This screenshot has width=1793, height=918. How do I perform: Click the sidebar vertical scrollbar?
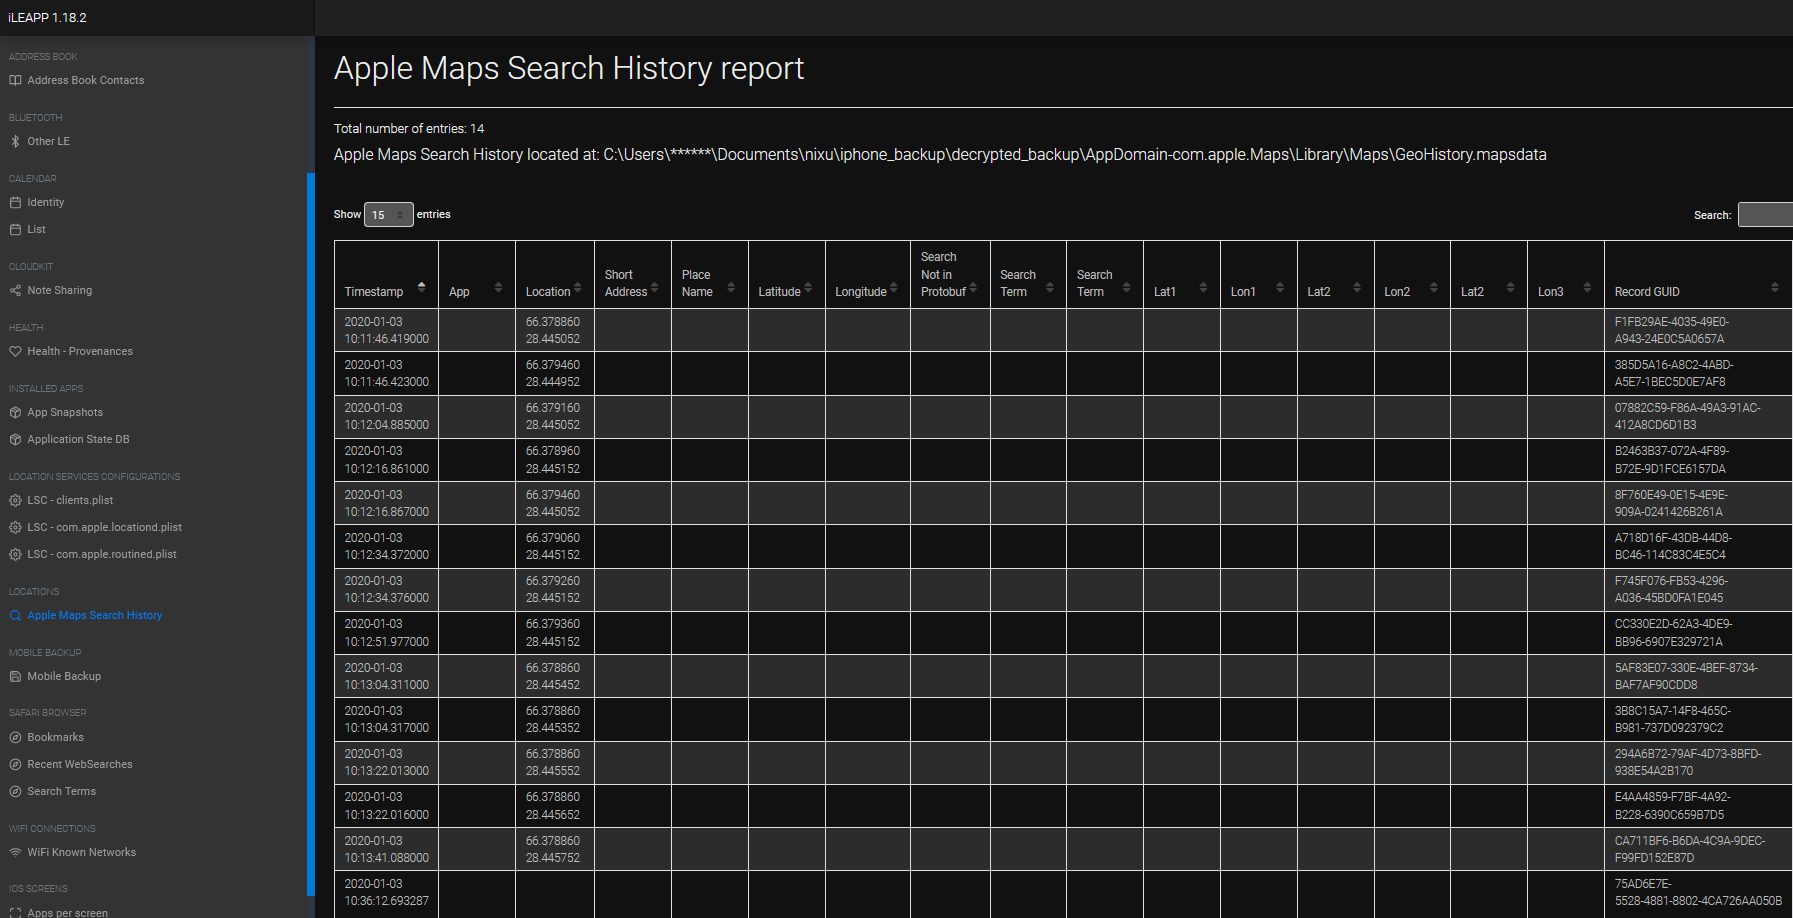pos(311,534)
